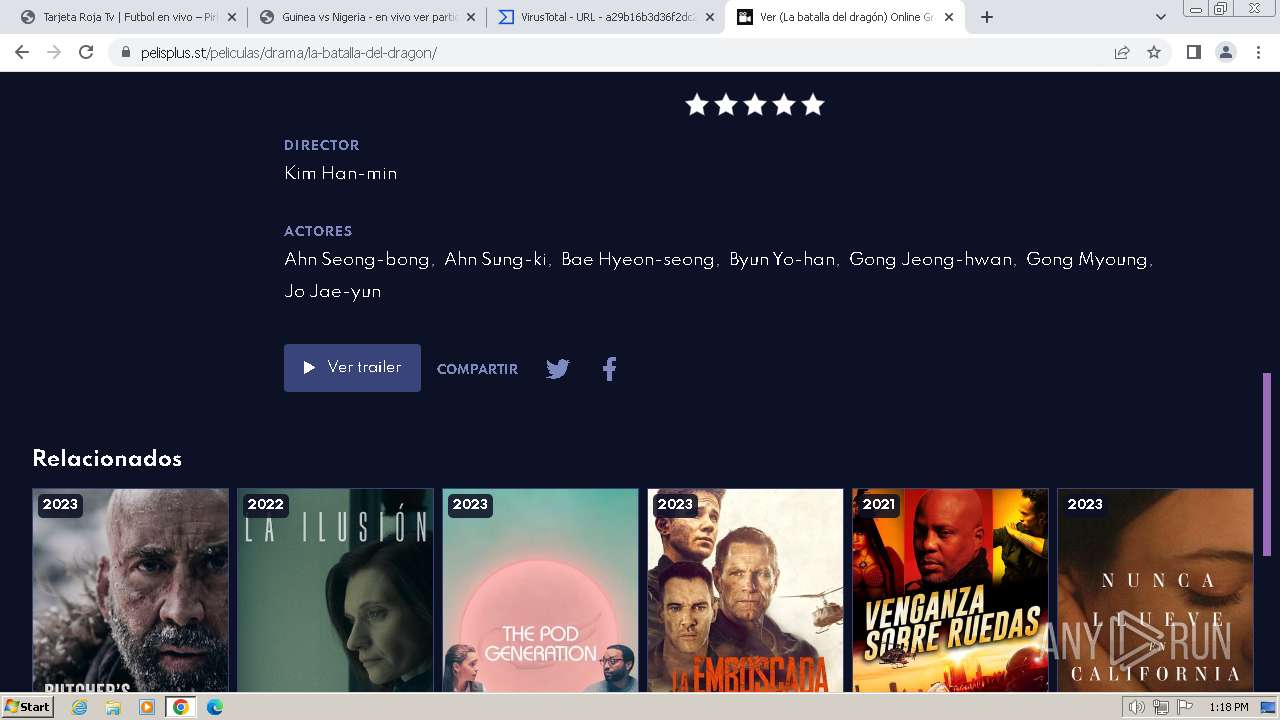Open File Explorer from taskbar

[113, 707]
